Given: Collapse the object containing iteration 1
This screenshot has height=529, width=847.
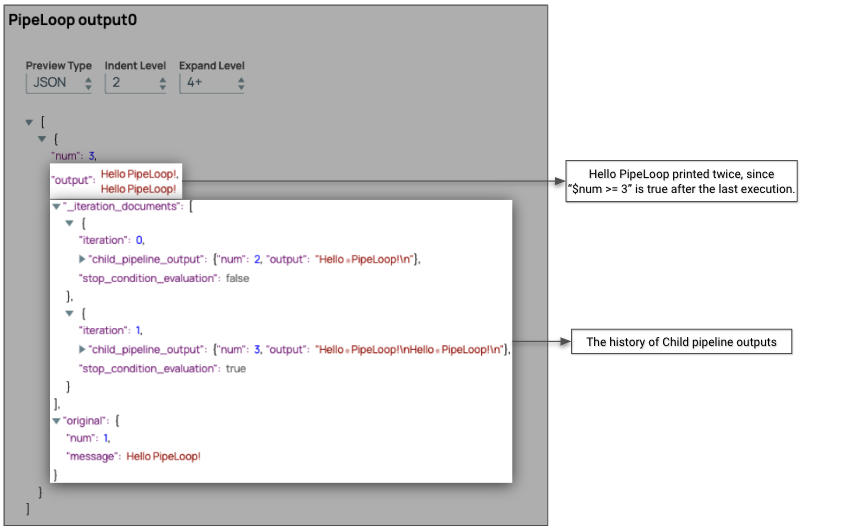Looking at the screenshot, I should (70, 313).
